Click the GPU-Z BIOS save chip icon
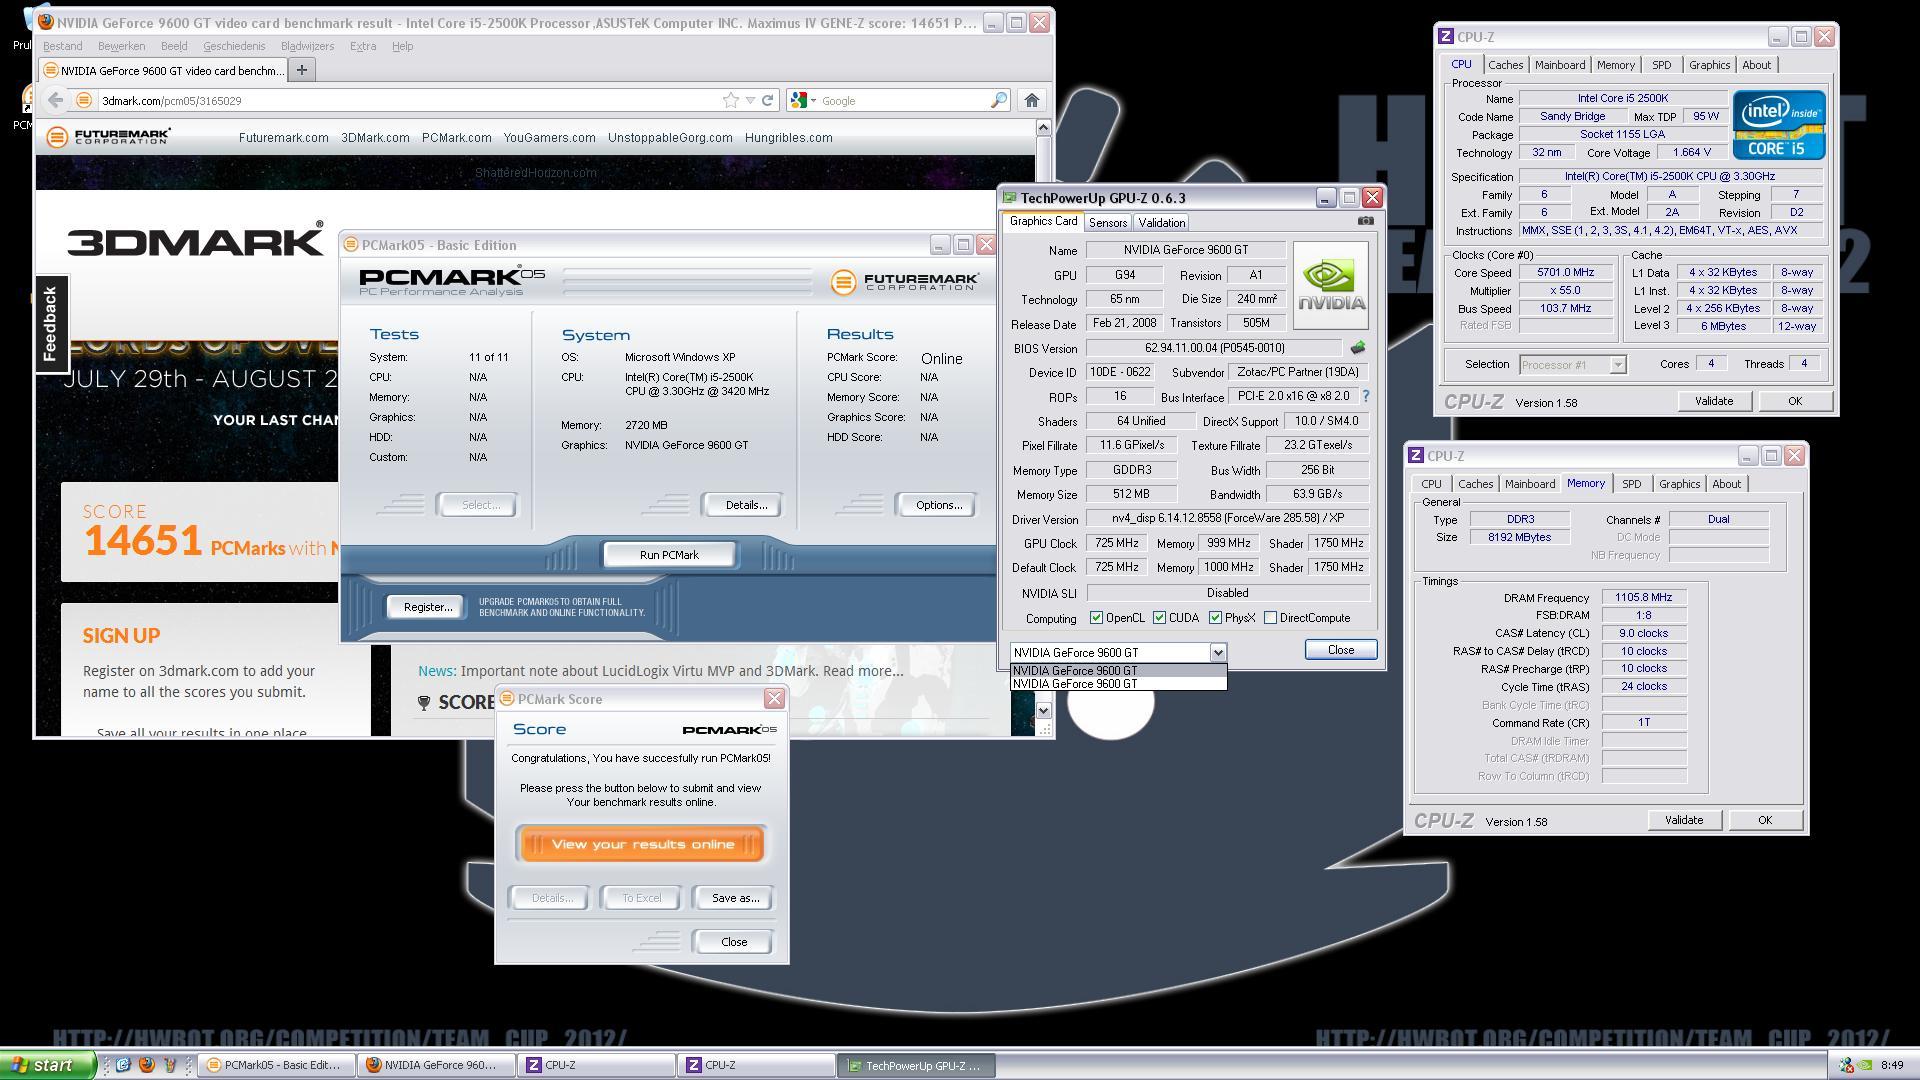 [x=1357, y=348]
